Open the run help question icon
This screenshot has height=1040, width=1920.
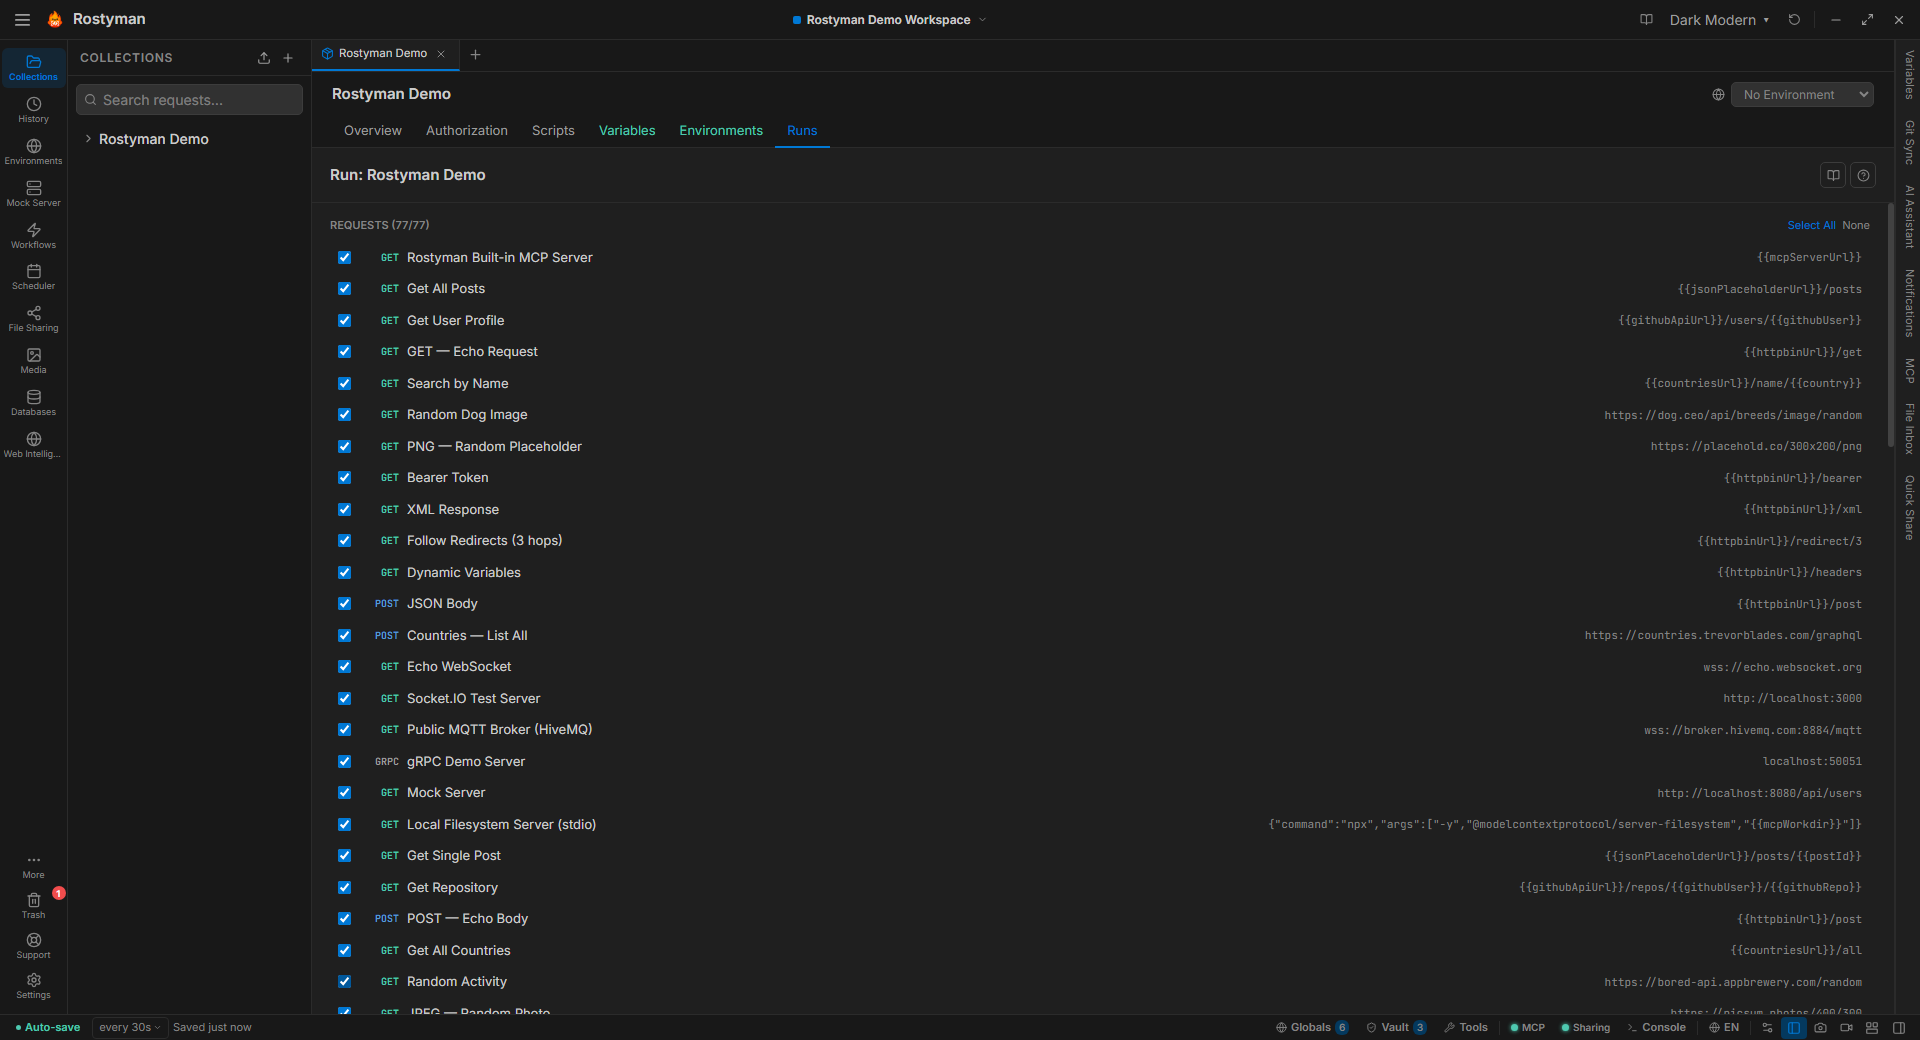click(x=1863, y=175)
